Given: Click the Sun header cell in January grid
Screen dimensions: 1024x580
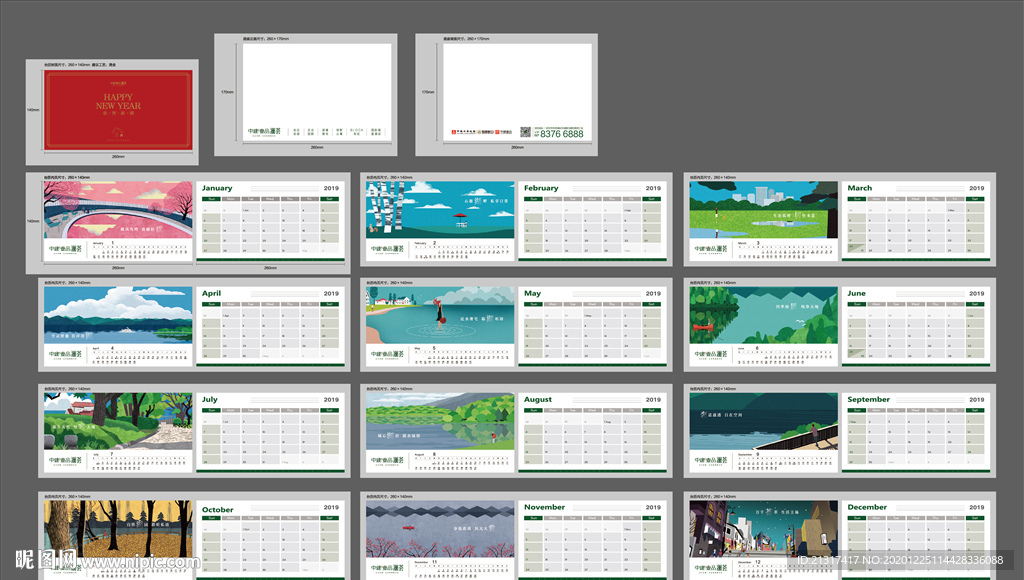Looking at the screenshot, I should coord(212,199).
